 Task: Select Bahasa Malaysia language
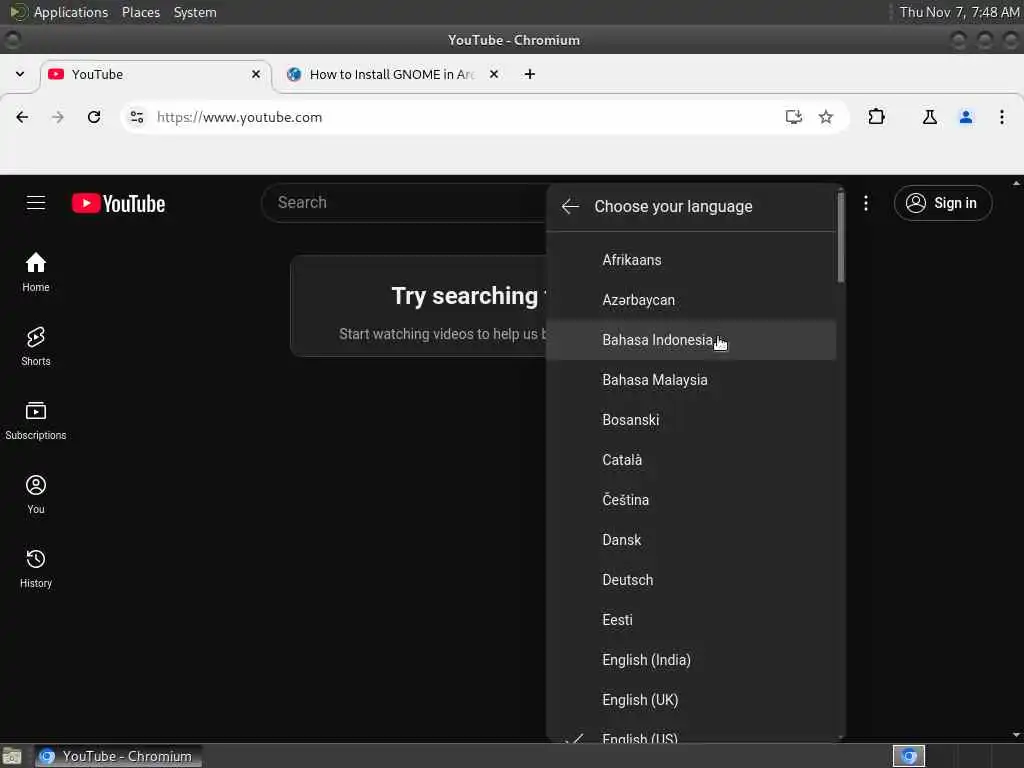pyautogui.click(x=692, y=379)
